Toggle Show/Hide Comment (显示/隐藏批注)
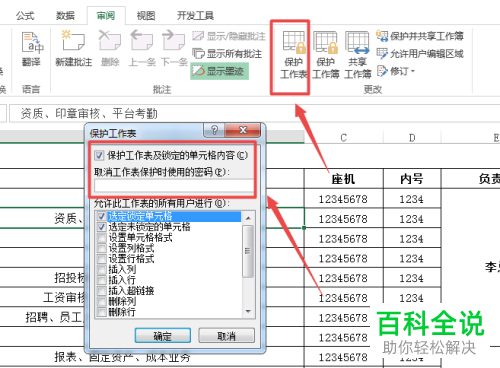This screenshot has height=368, width=500. click(x=229, y=36)
